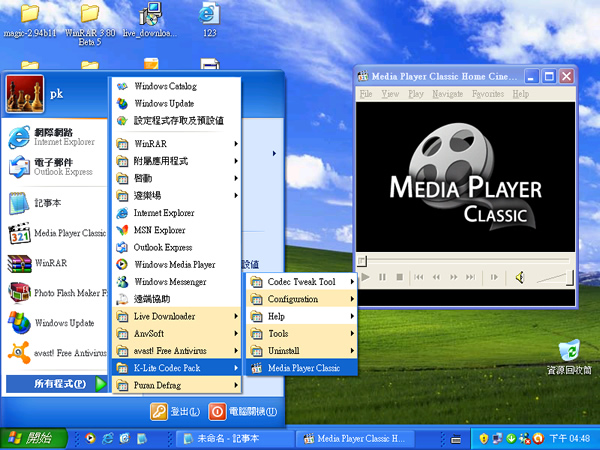The height and width of the screenshot is (450, 600).
Task: Click the 電腦關機 (Turn Off Computer) button
Action: [243, 412]
